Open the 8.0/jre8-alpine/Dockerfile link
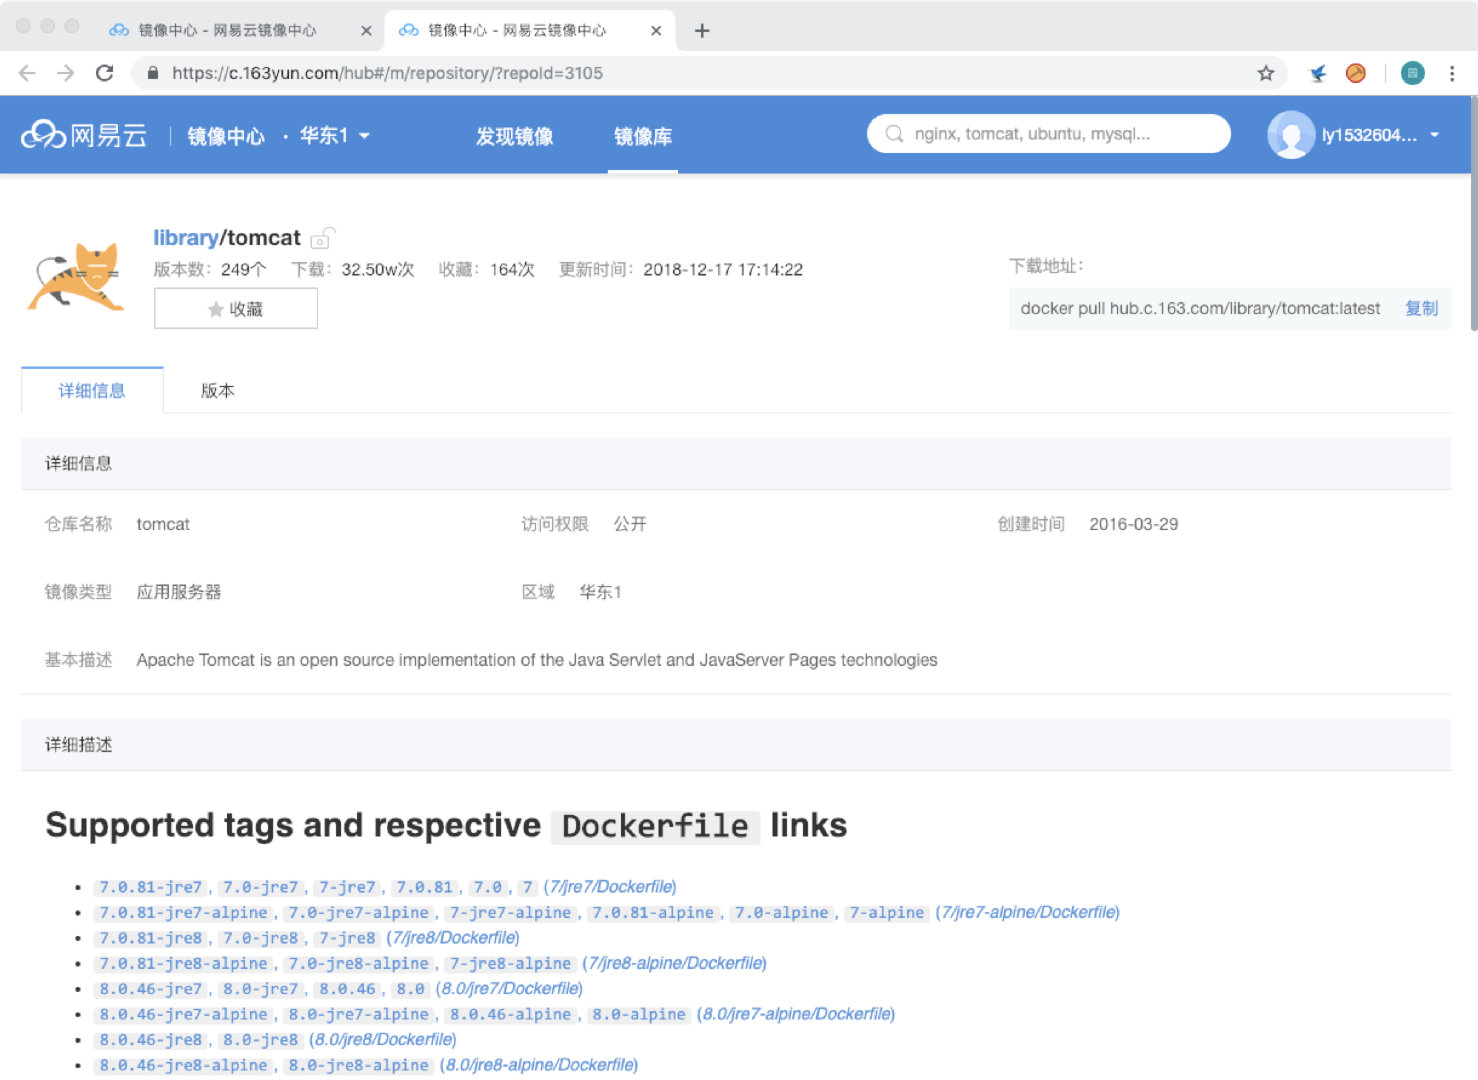Image resolution: width=1478 pixels, height=1080 pixels. pyautogui.click(x=539, y=1065)
